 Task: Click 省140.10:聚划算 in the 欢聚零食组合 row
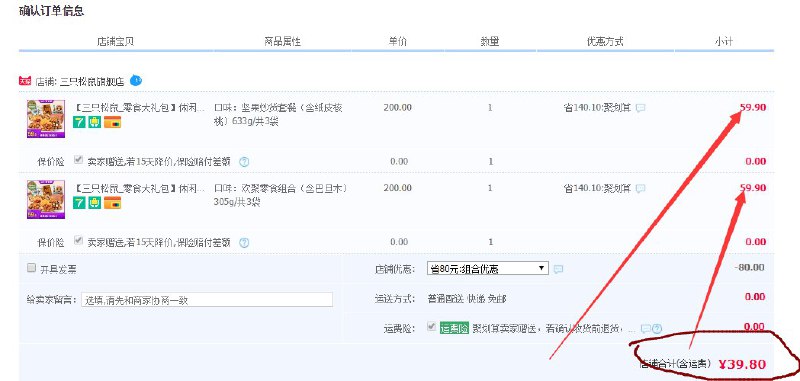point(597,189)
